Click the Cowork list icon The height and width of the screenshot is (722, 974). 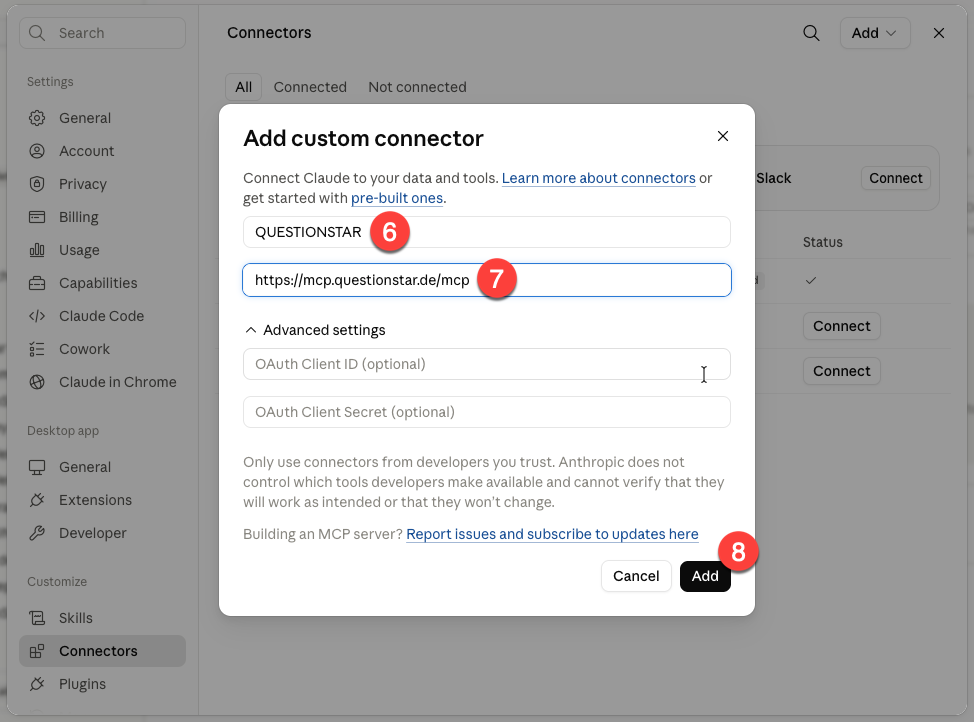pyautogui.click(x=37, y=349)
